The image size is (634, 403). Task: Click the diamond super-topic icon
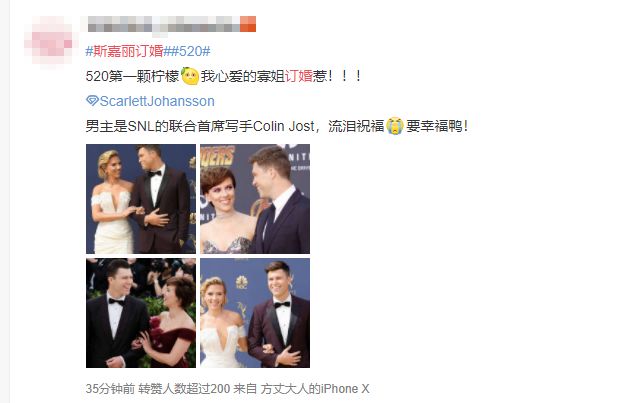92,101
